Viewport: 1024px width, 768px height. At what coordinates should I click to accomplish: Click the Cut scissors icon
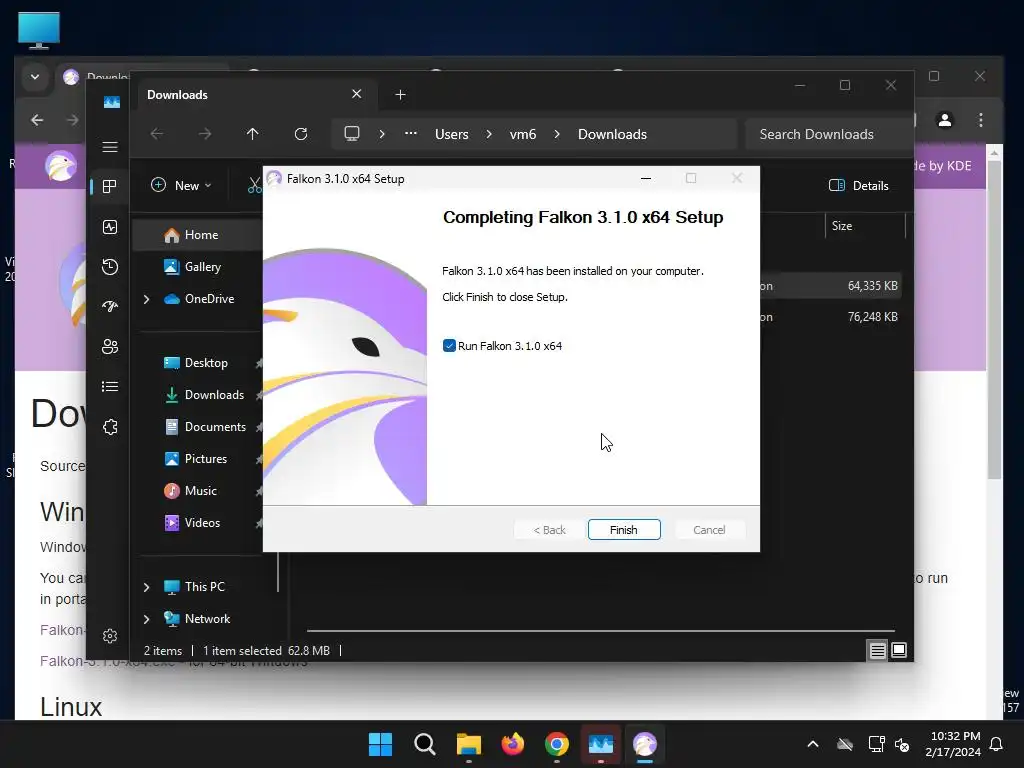point(254,185)
